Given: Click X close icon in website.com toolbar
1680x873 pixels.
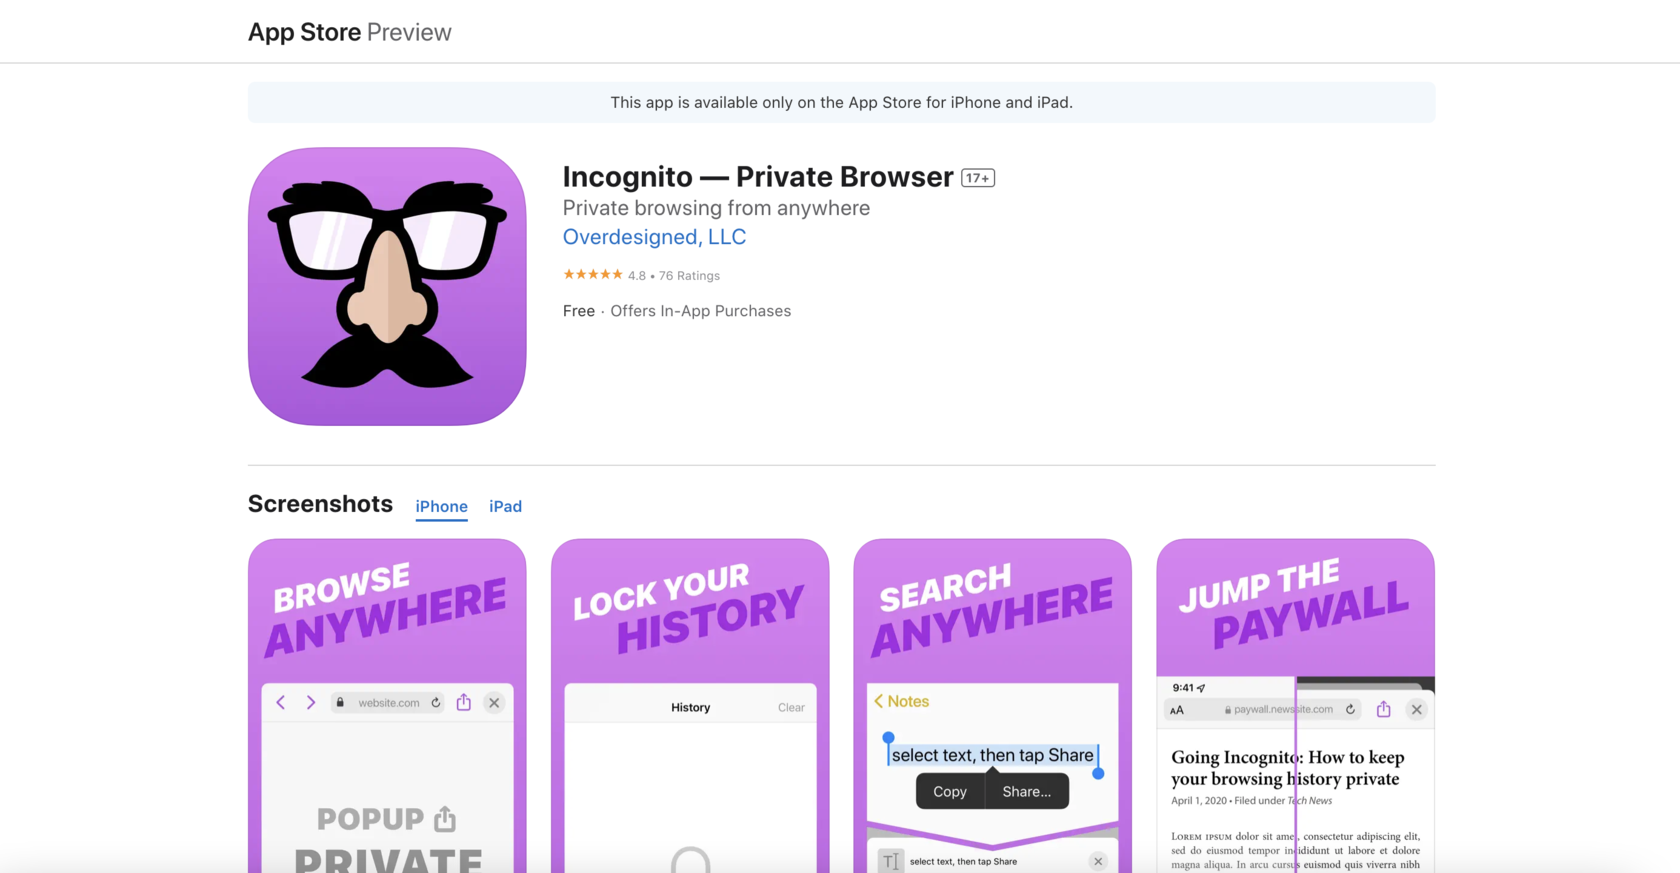Looking at the screenshot, I should [x=494, y=703].
